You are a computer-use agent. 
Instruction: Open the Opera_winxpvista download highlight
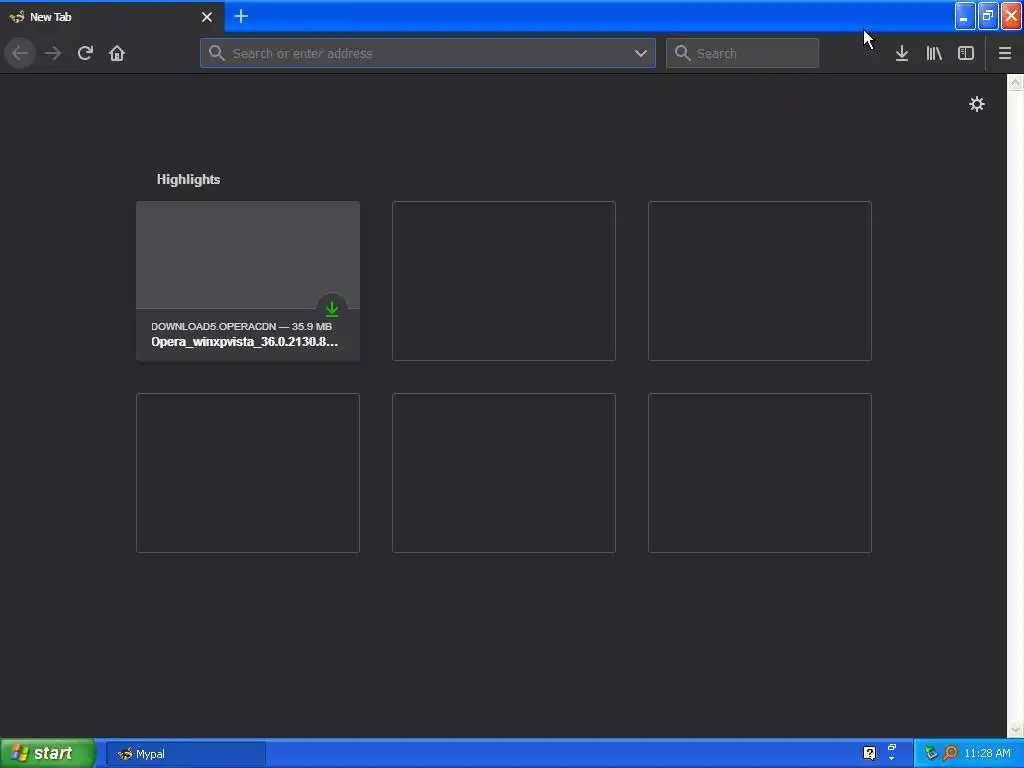click(x=248, y=281)
